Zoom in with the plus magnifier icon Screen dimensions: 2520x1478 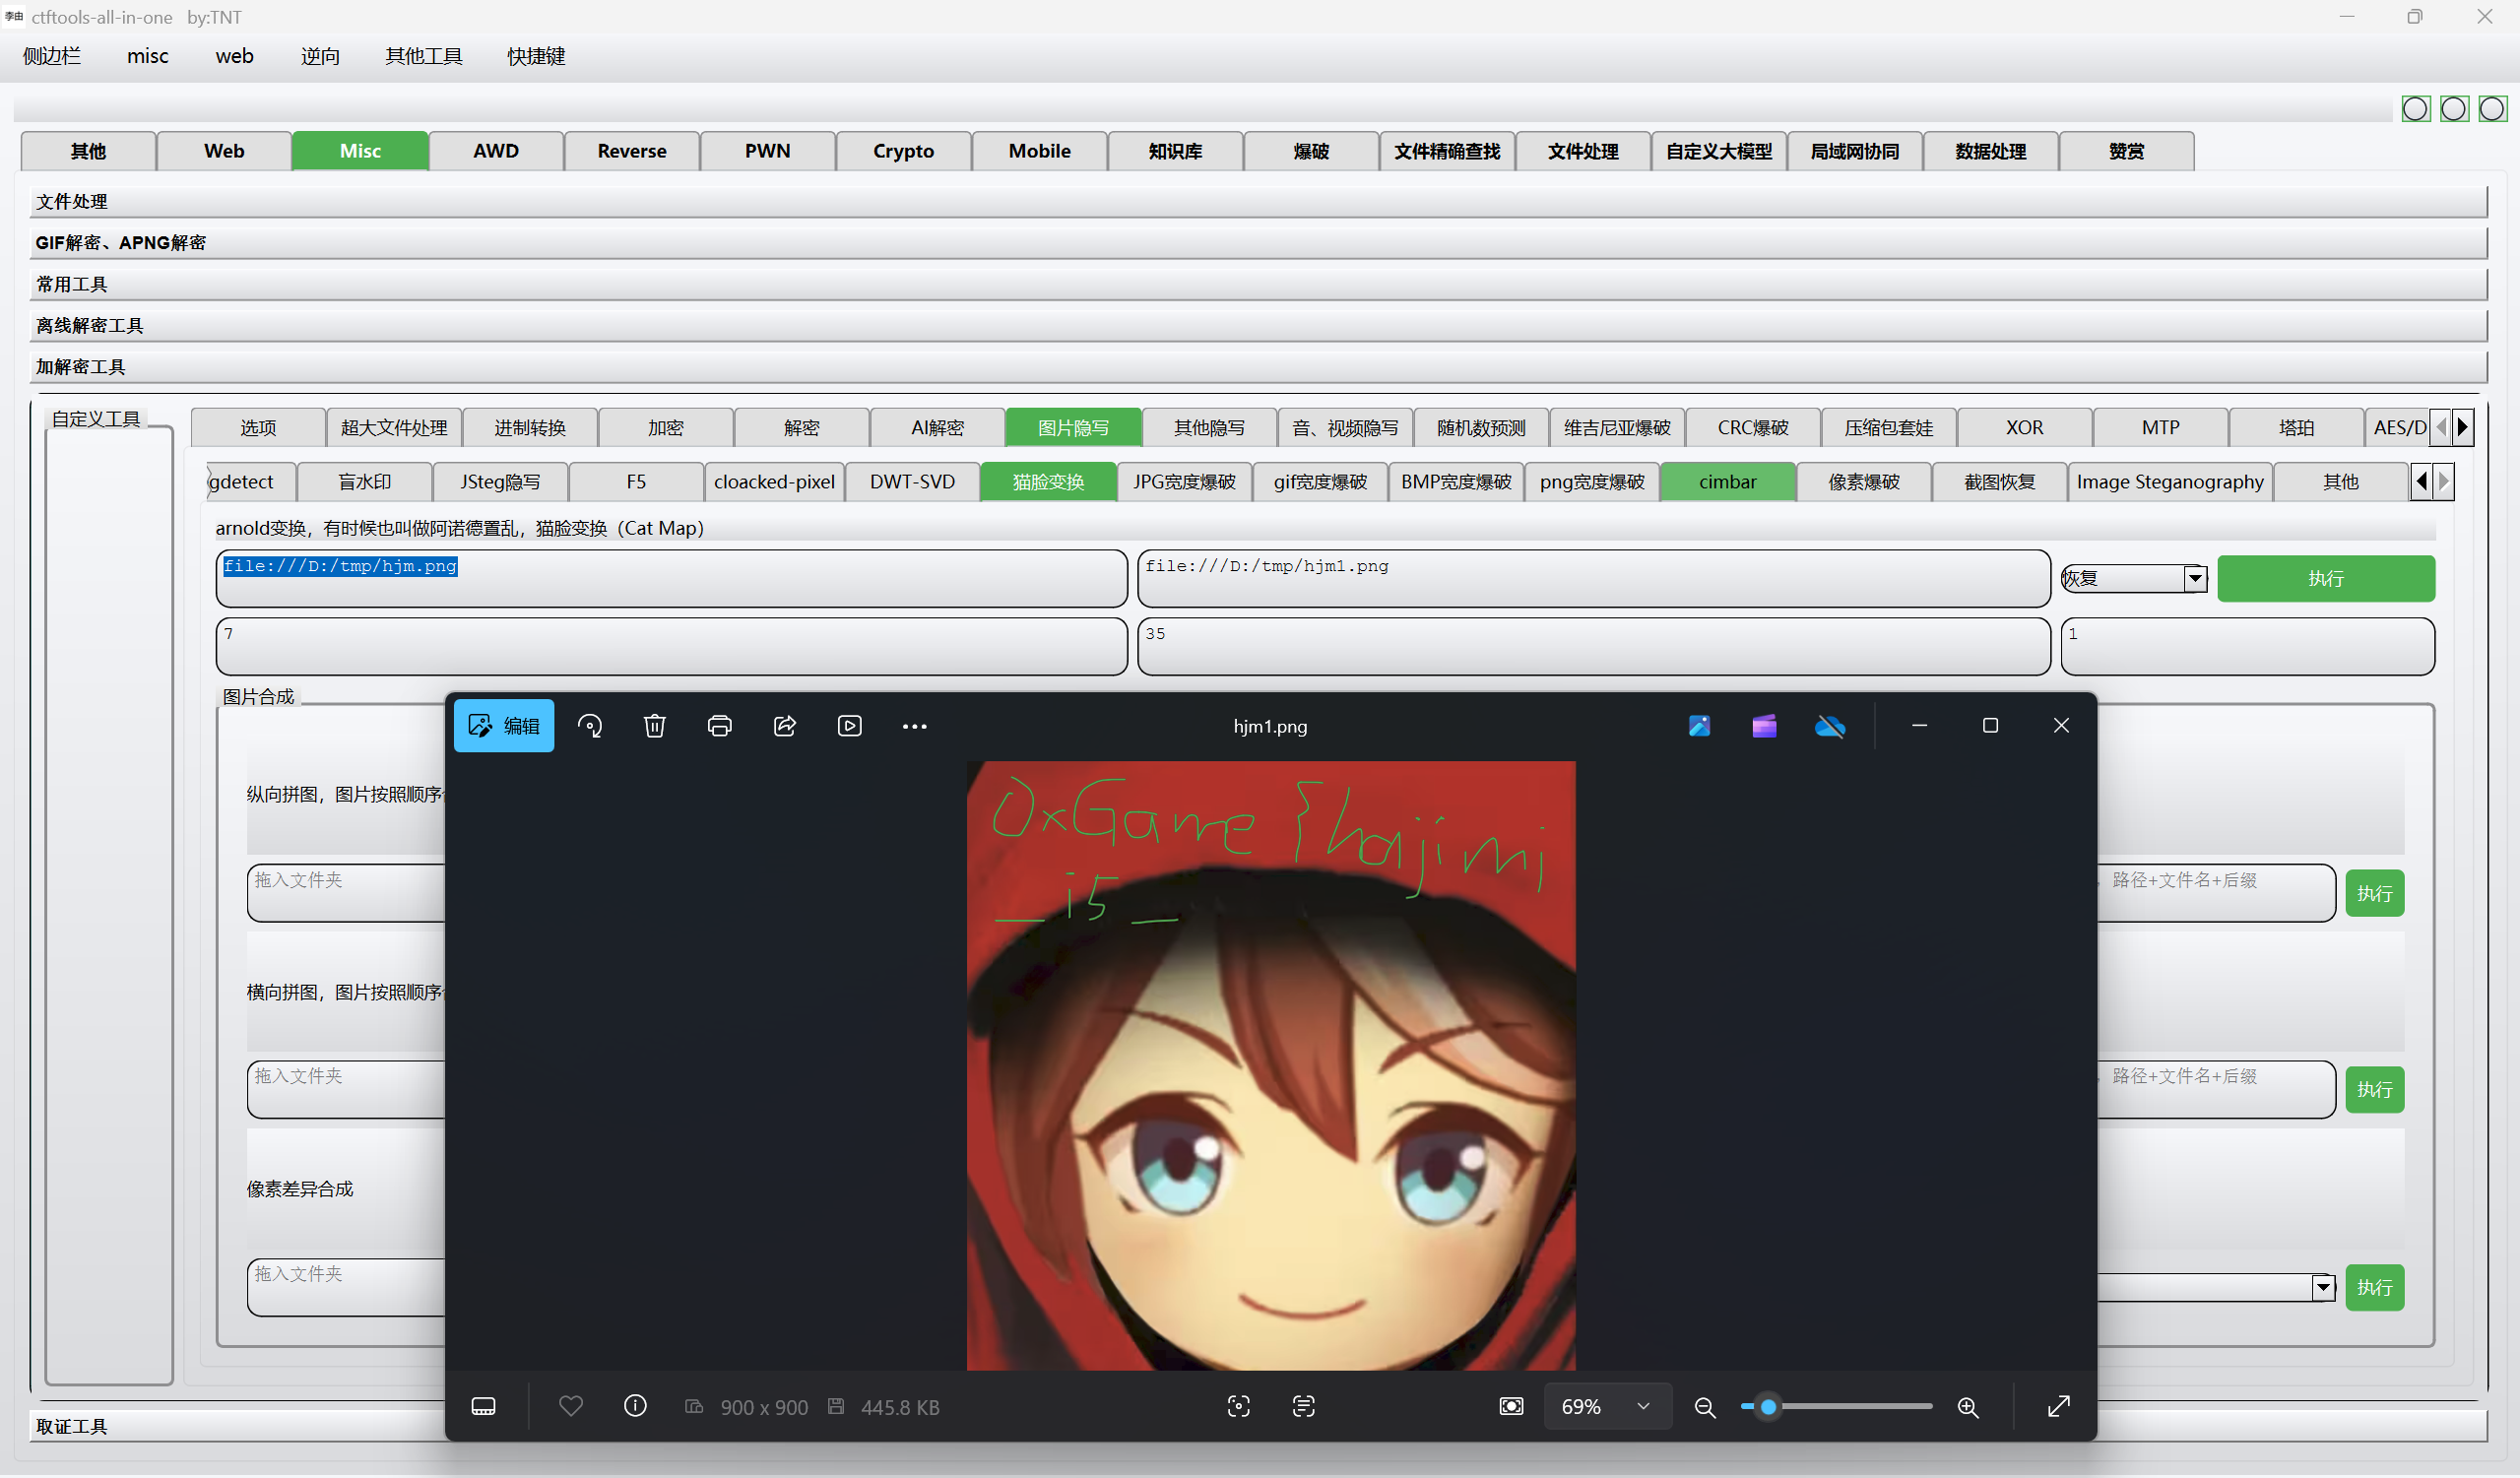pyautogui.click(x=1968, y=1408)
